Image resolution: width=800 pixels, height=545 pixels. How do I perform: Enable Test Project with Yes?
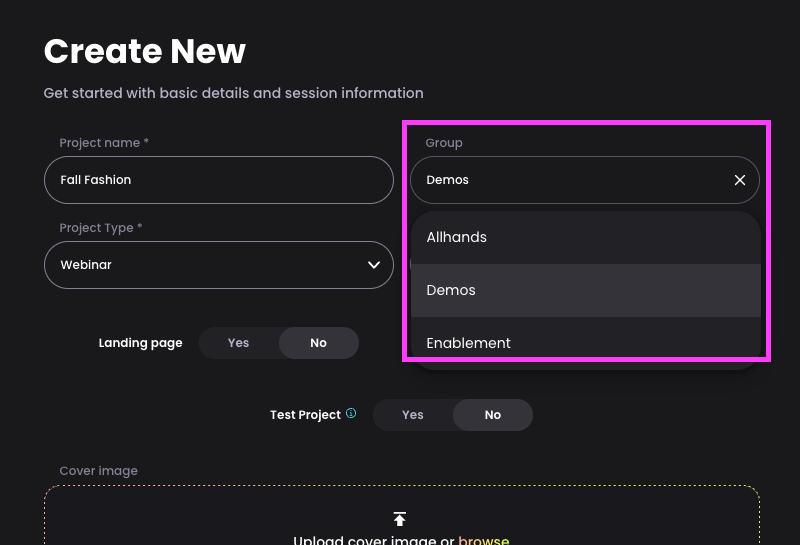click(413, 415)
